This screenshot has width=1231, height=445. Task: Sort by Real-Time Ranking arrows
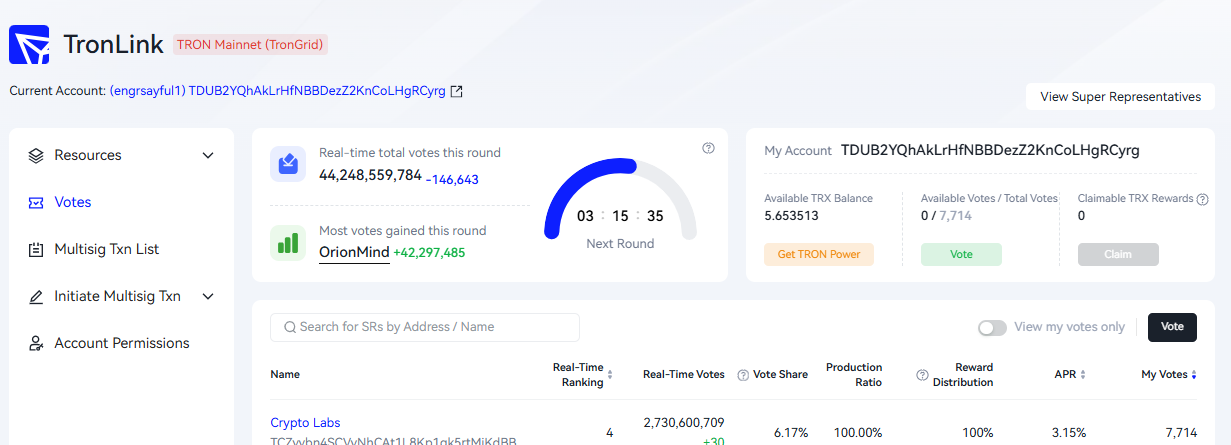tap(610, 375)
